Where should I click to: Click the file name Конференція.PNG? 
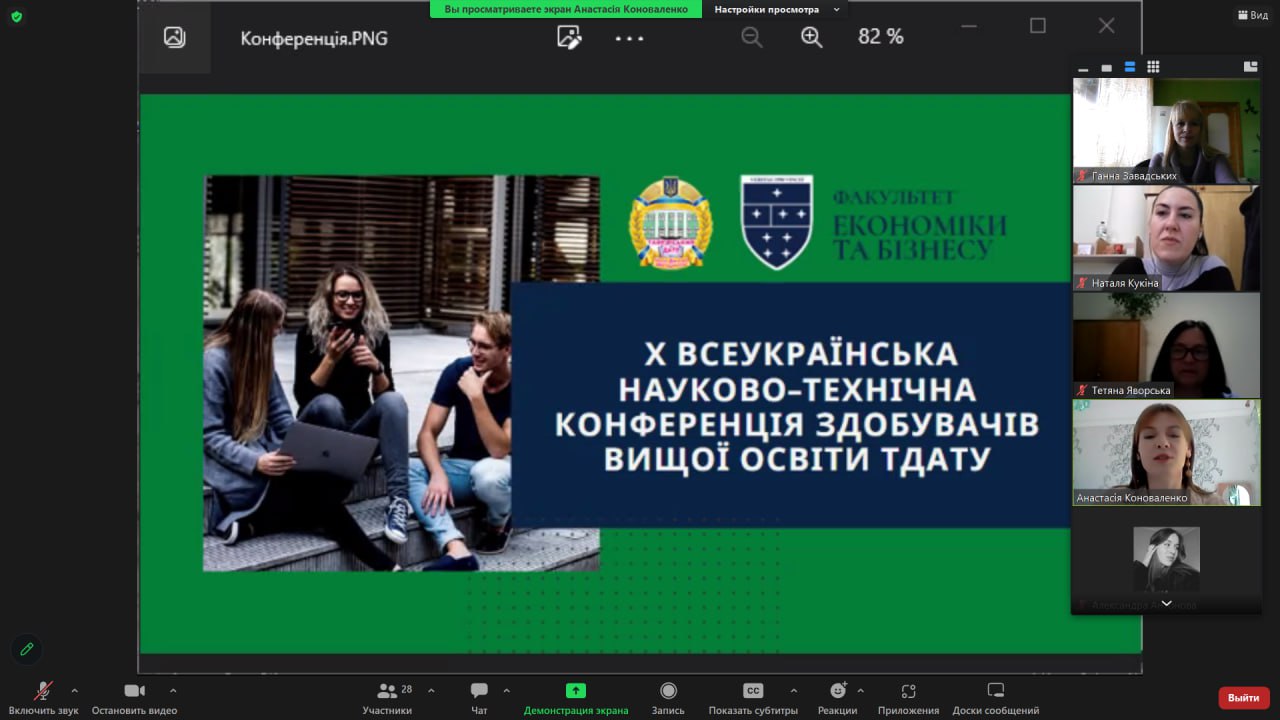pyautogui.click(x=314, y=39)
